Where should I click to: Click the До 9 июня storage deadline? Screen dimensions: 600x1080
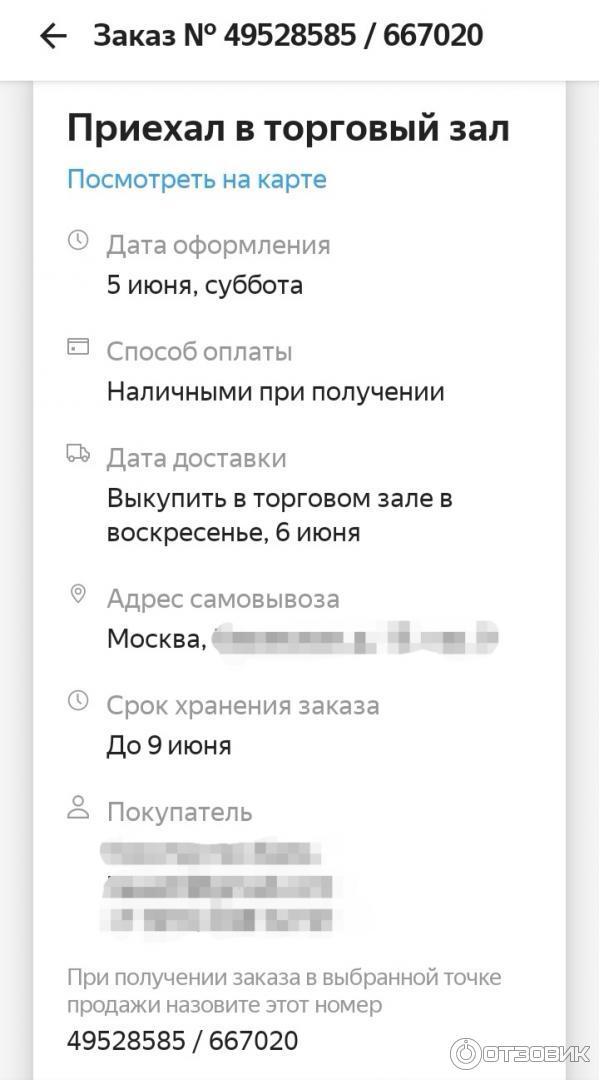pyautogui.click(x=169, y=746)
